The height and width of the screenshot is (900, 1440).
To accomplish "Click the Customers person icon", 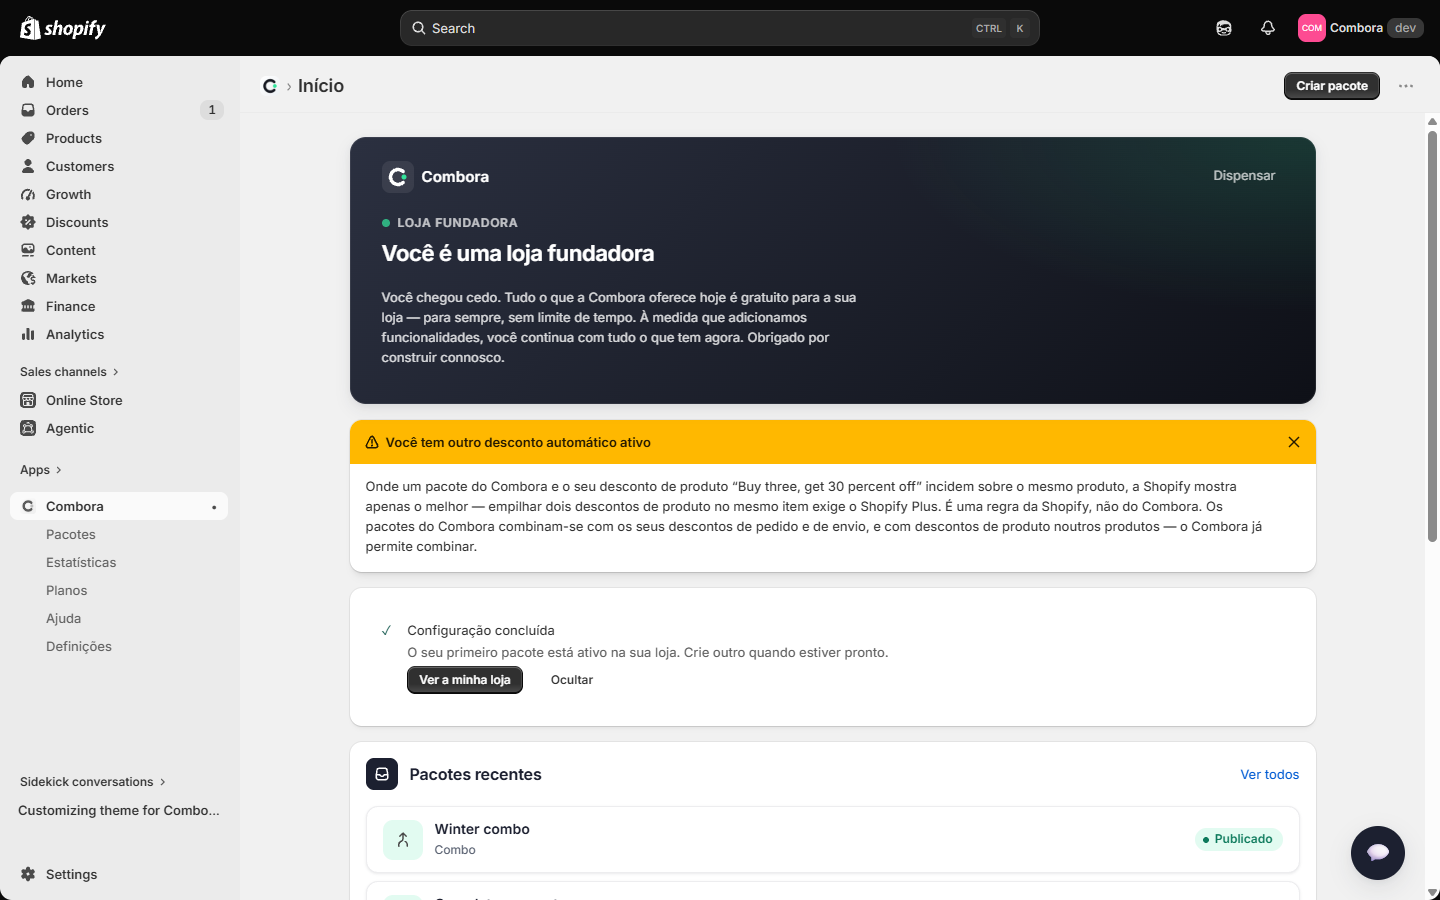I will [28, 166].
